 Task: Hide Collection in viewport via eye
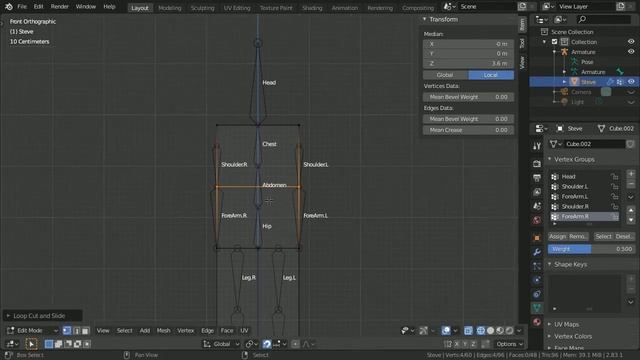point(631,42)
